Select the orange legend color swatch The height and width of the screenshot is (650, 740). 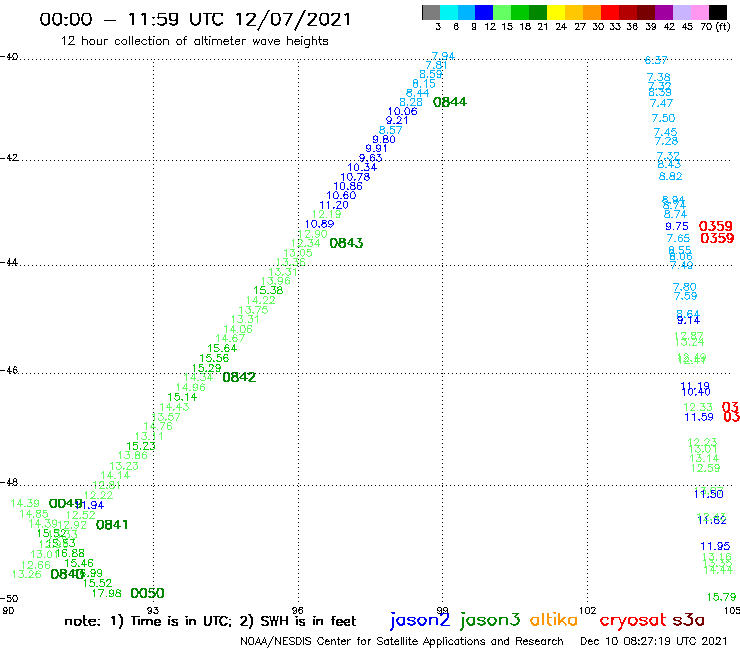592,12
